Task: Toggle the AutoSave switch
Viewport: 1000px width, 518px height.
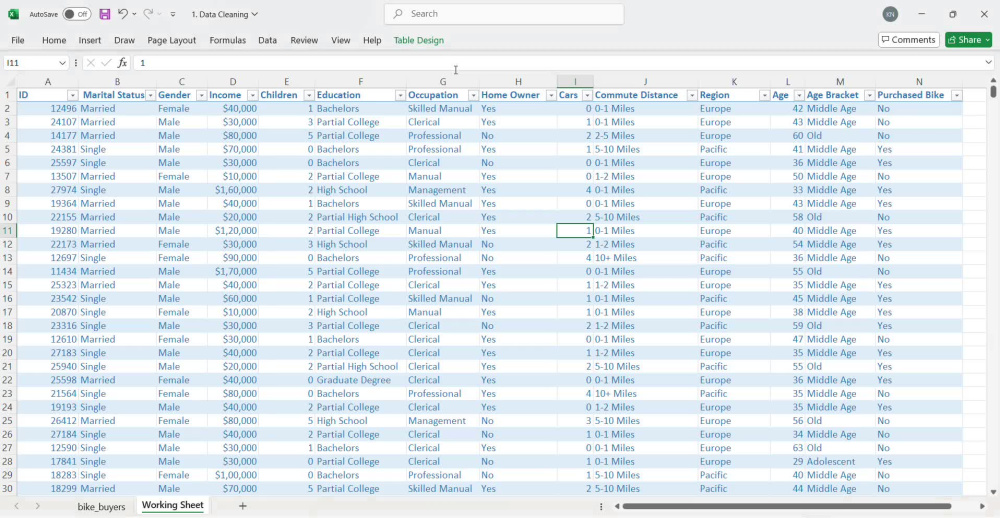Action: pyautogui.click(x=77, y=14)
